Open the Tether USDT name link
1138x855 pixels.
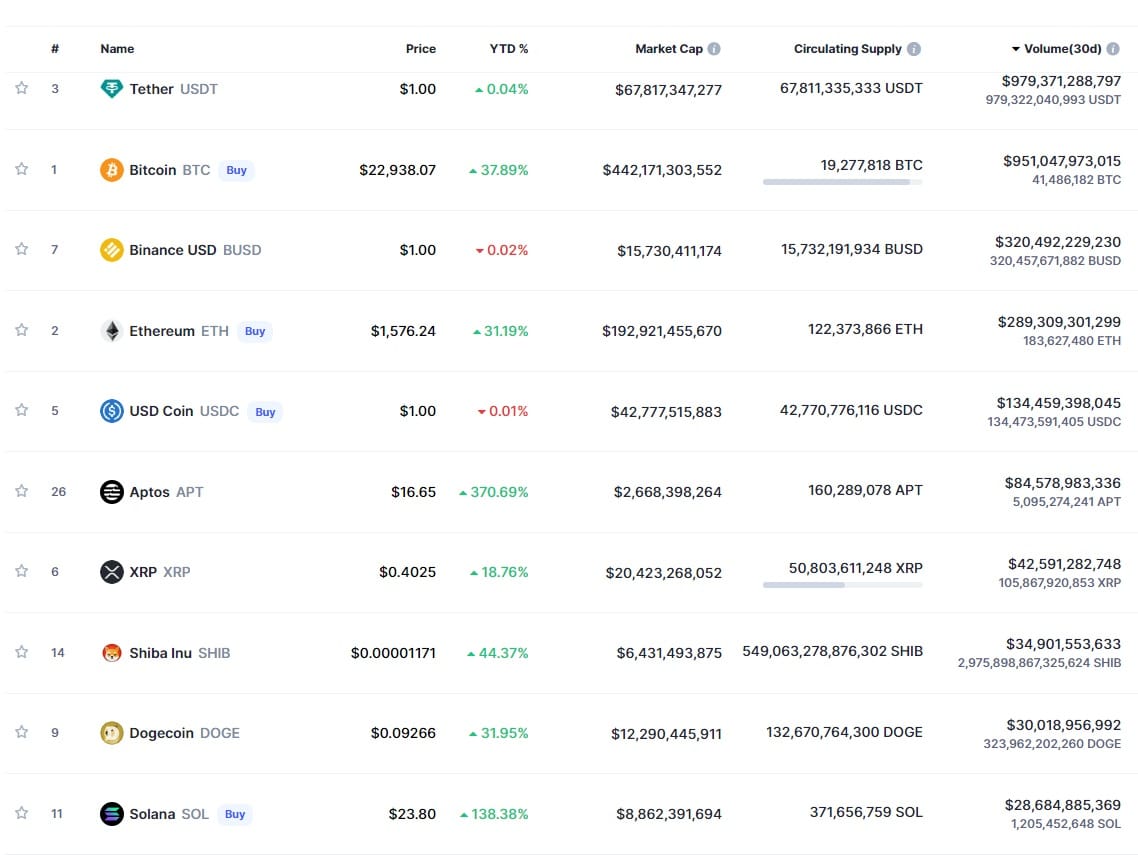[173, 89]
